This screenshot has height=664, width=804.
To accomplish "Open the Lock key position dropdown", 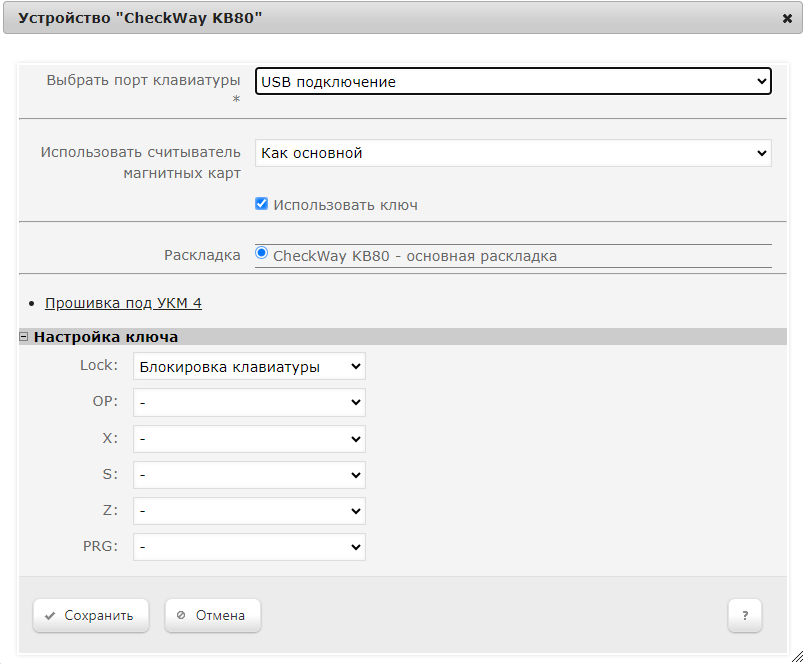I will point(249,366).
